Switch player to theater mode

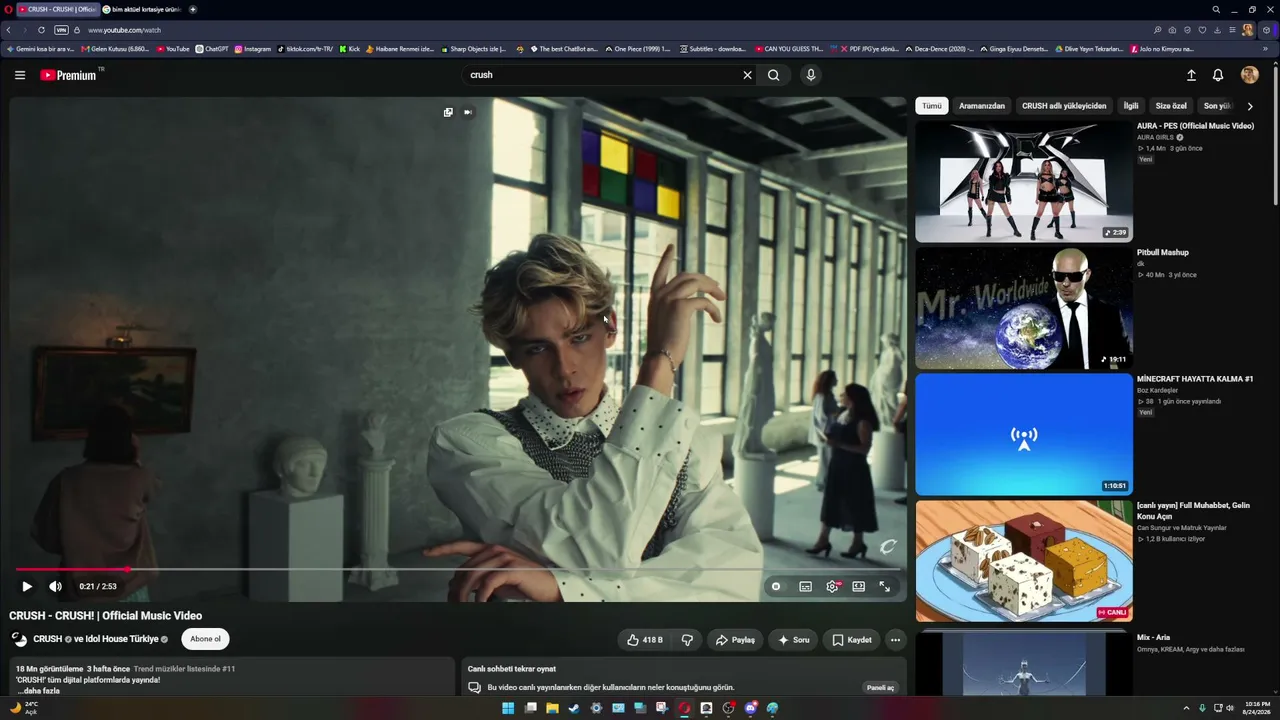(x=858, y=587)
